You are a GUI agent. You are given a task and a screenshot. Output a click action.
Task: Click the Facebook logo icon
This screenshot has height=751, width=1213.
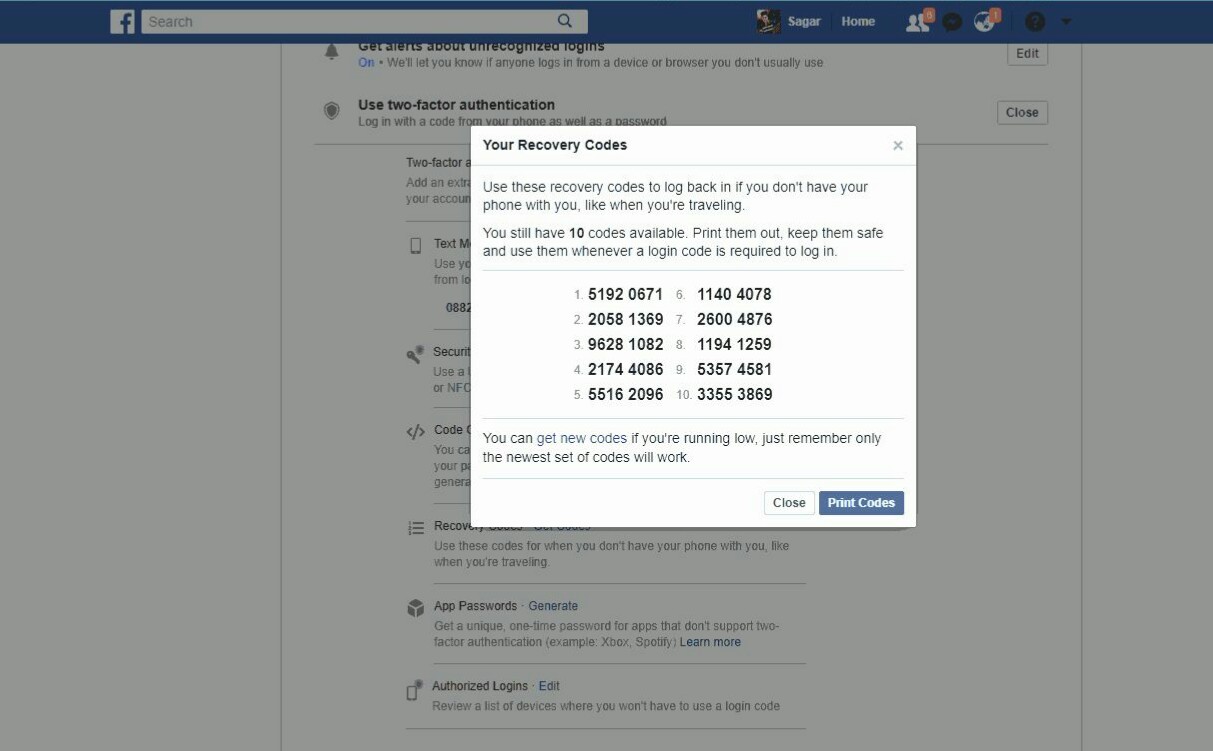[122, 21]
